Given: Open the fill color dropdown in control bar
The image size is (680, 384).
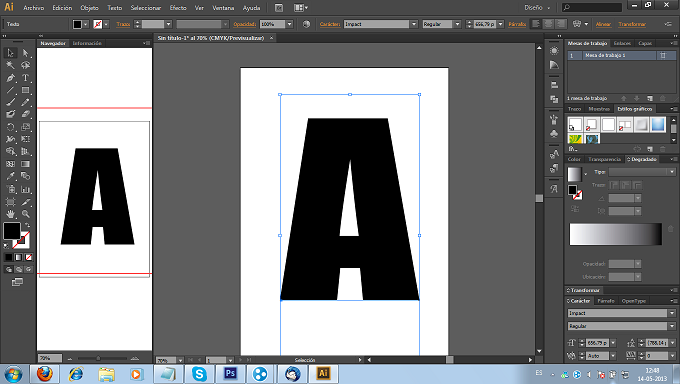Looking at the screenshot, I should click(85, 24).
